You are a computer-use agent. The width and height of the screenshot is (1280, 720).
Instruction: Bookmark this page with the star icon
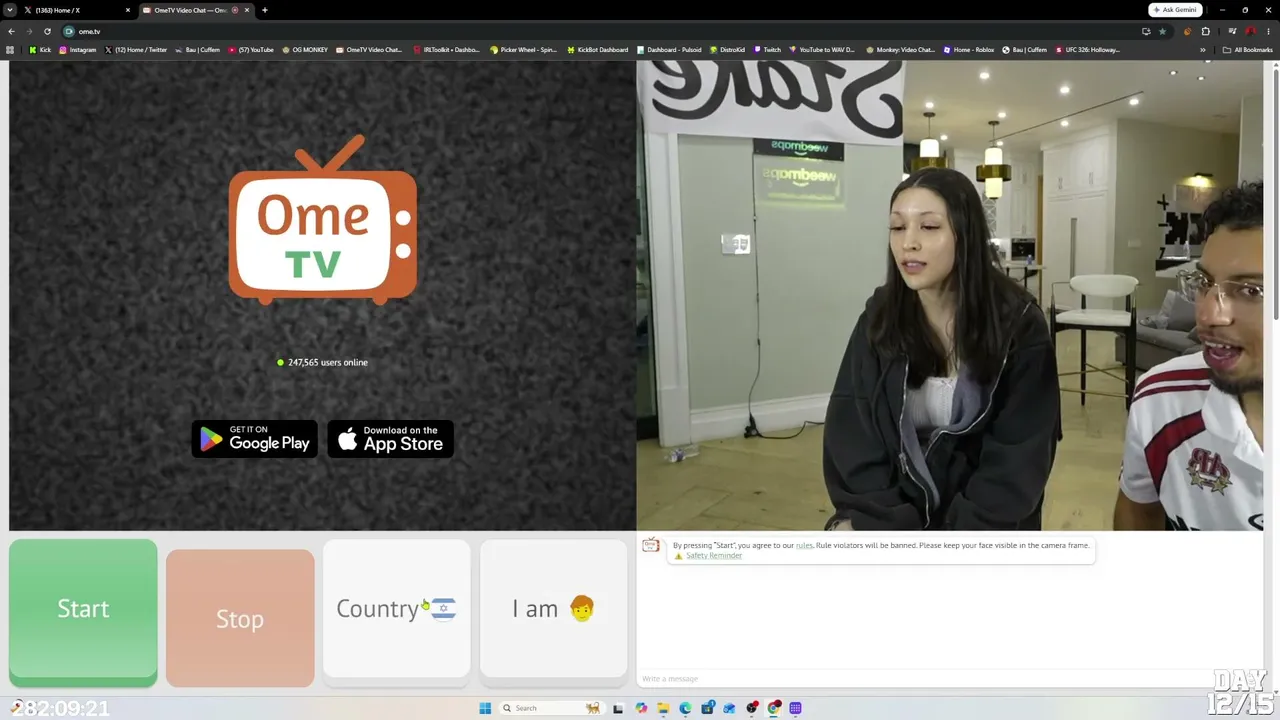pyautogui.click(x=1162, y=31)
